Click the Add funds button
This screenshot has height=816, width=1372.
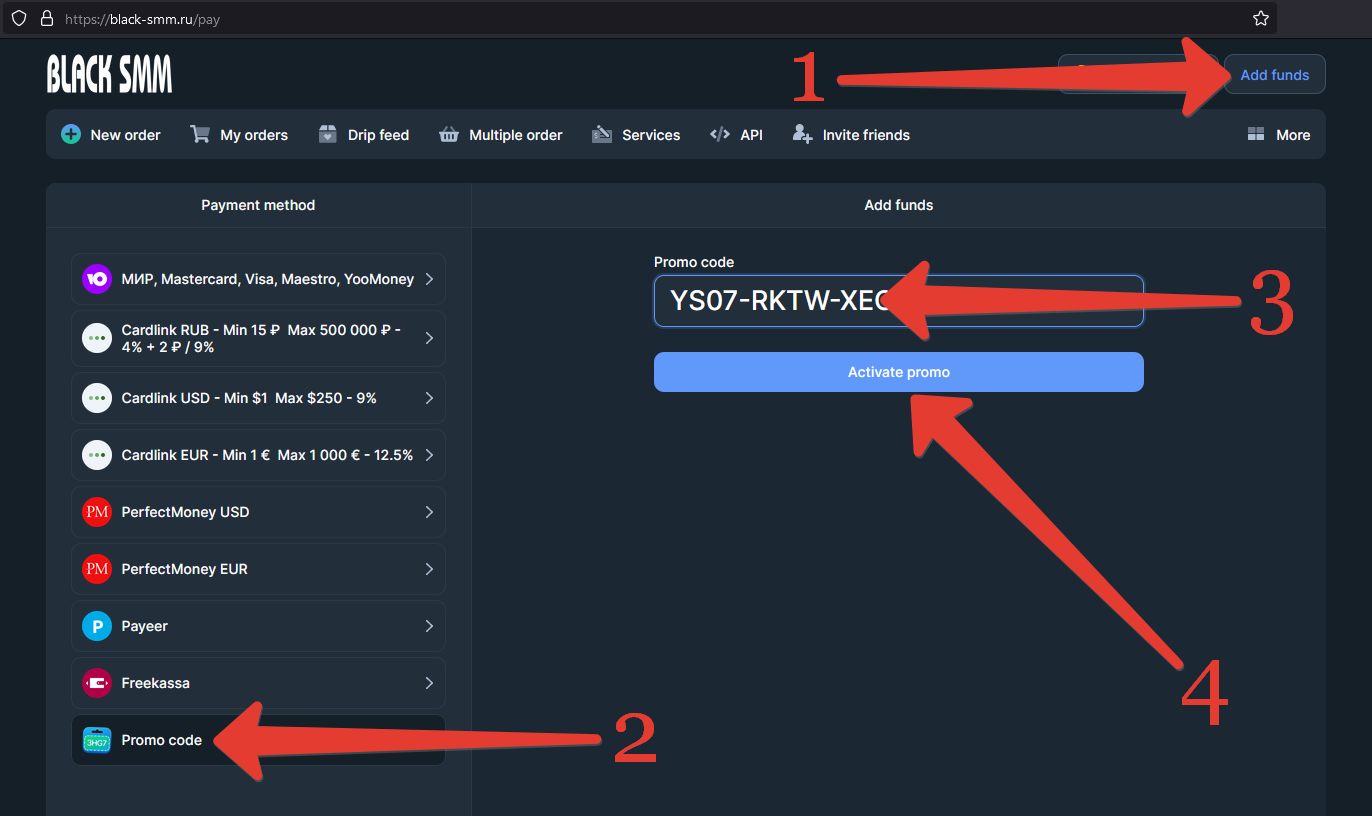click(x=1274, y=75)
